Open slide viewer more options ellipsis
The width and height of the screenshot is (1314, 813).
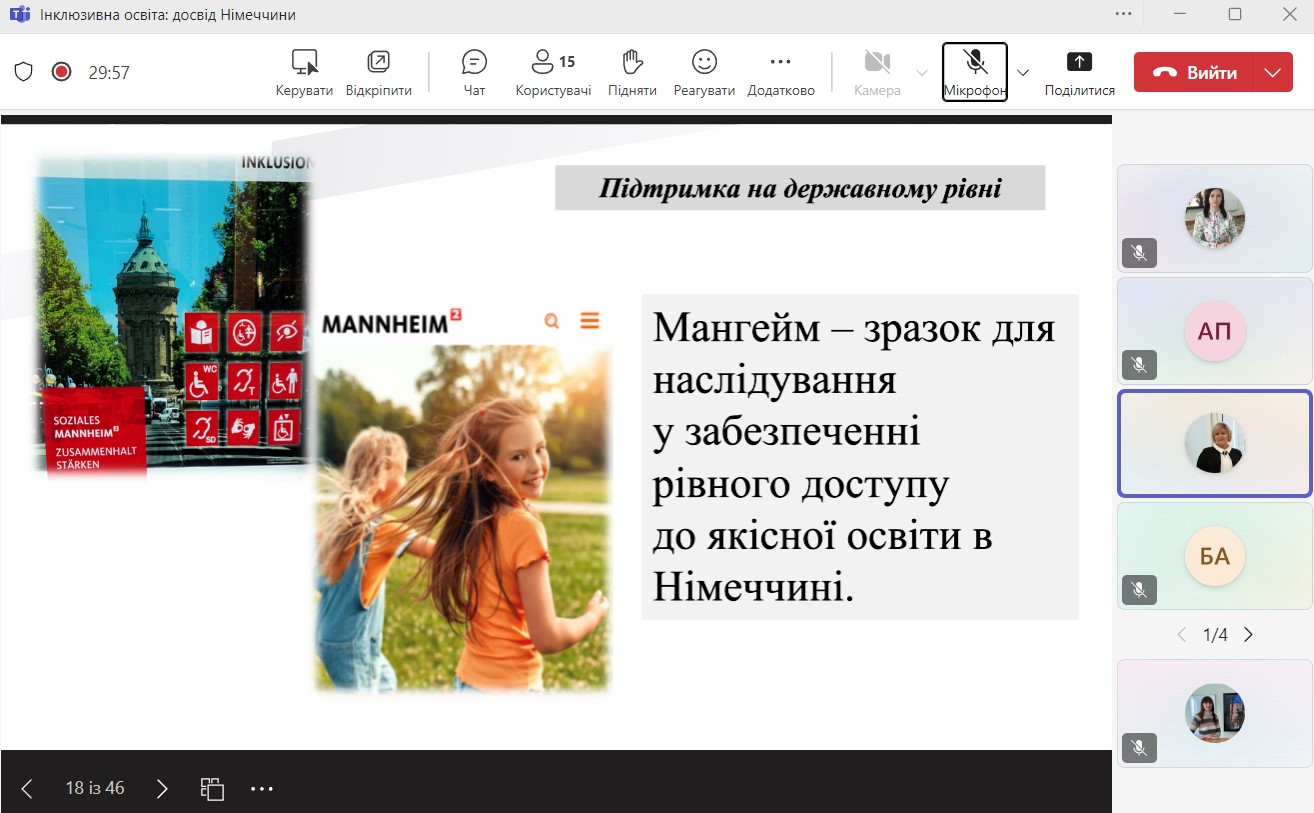click(262, 788)
